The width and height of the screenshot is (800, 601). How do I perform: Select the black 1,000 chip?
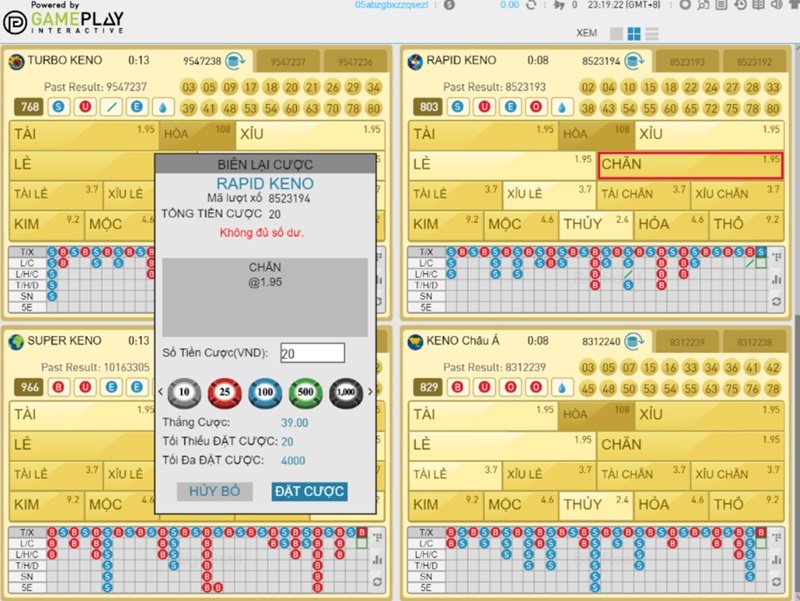[x=346, y=393]
